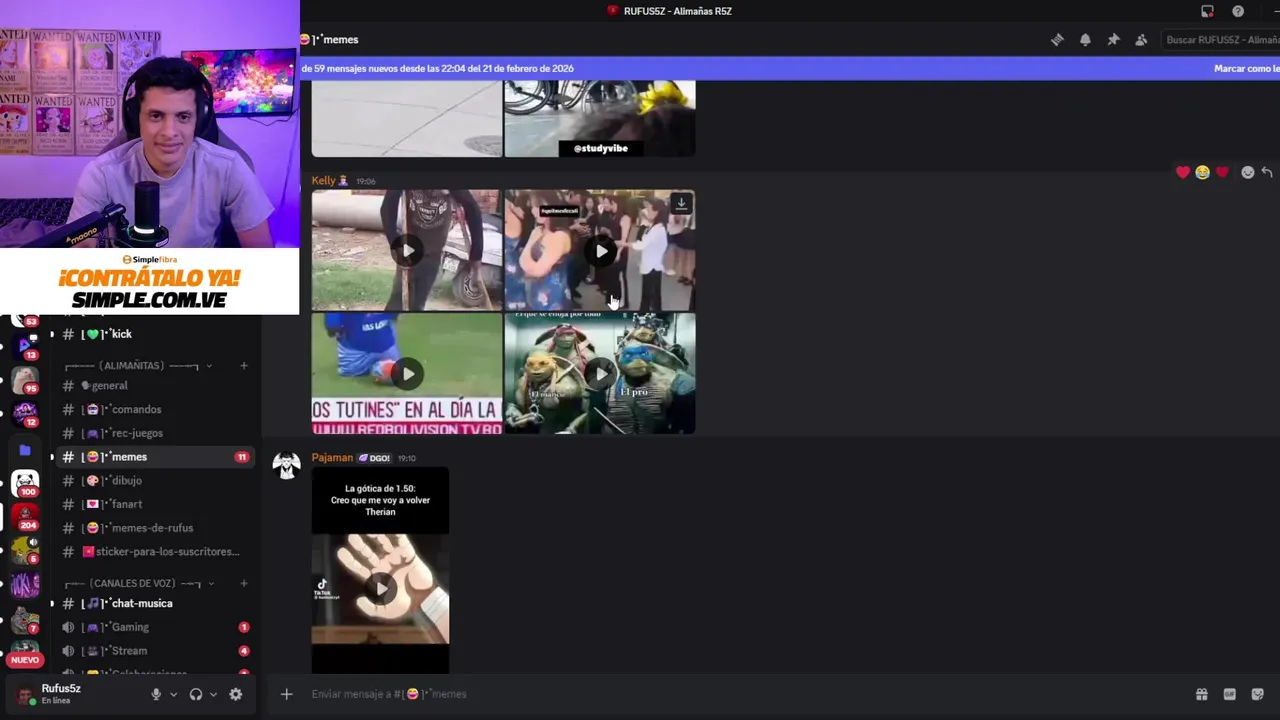Toggle headphones deafen in user panel
This screenshot has width=1280, height=720.
(196, 694)
